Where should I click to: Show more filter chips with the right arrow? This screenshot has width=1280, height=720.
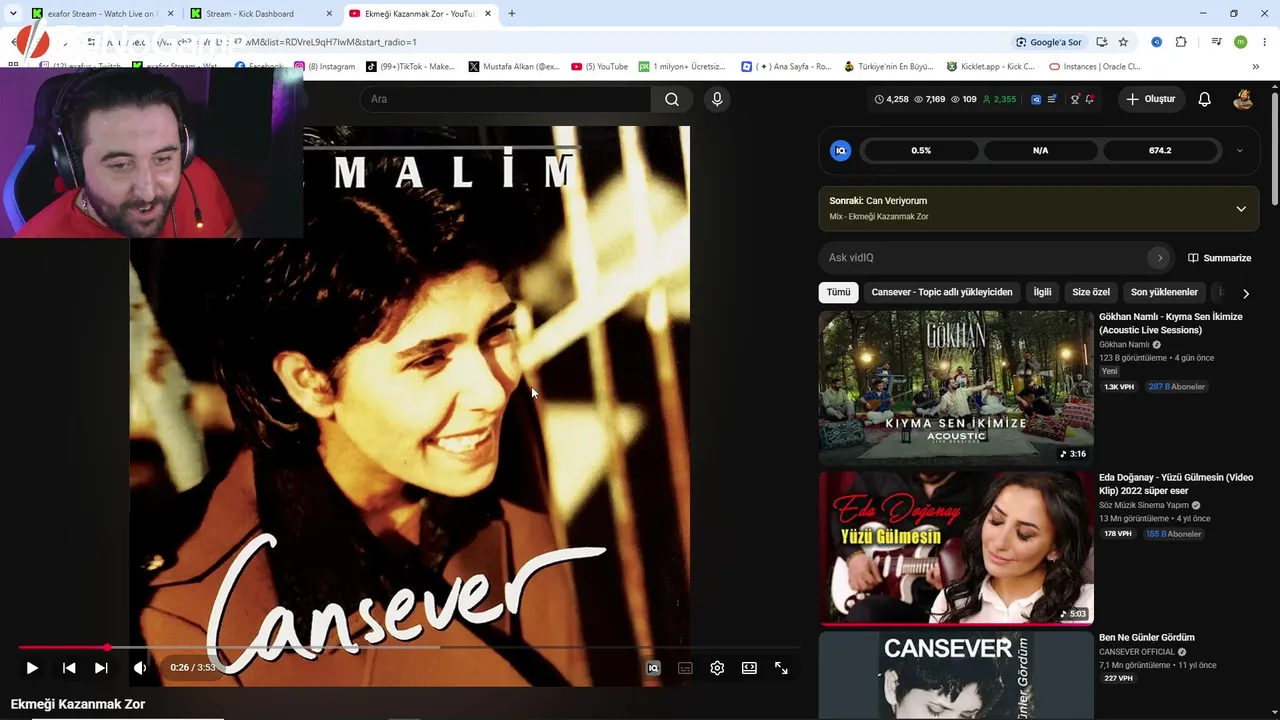coord(1245,293)
